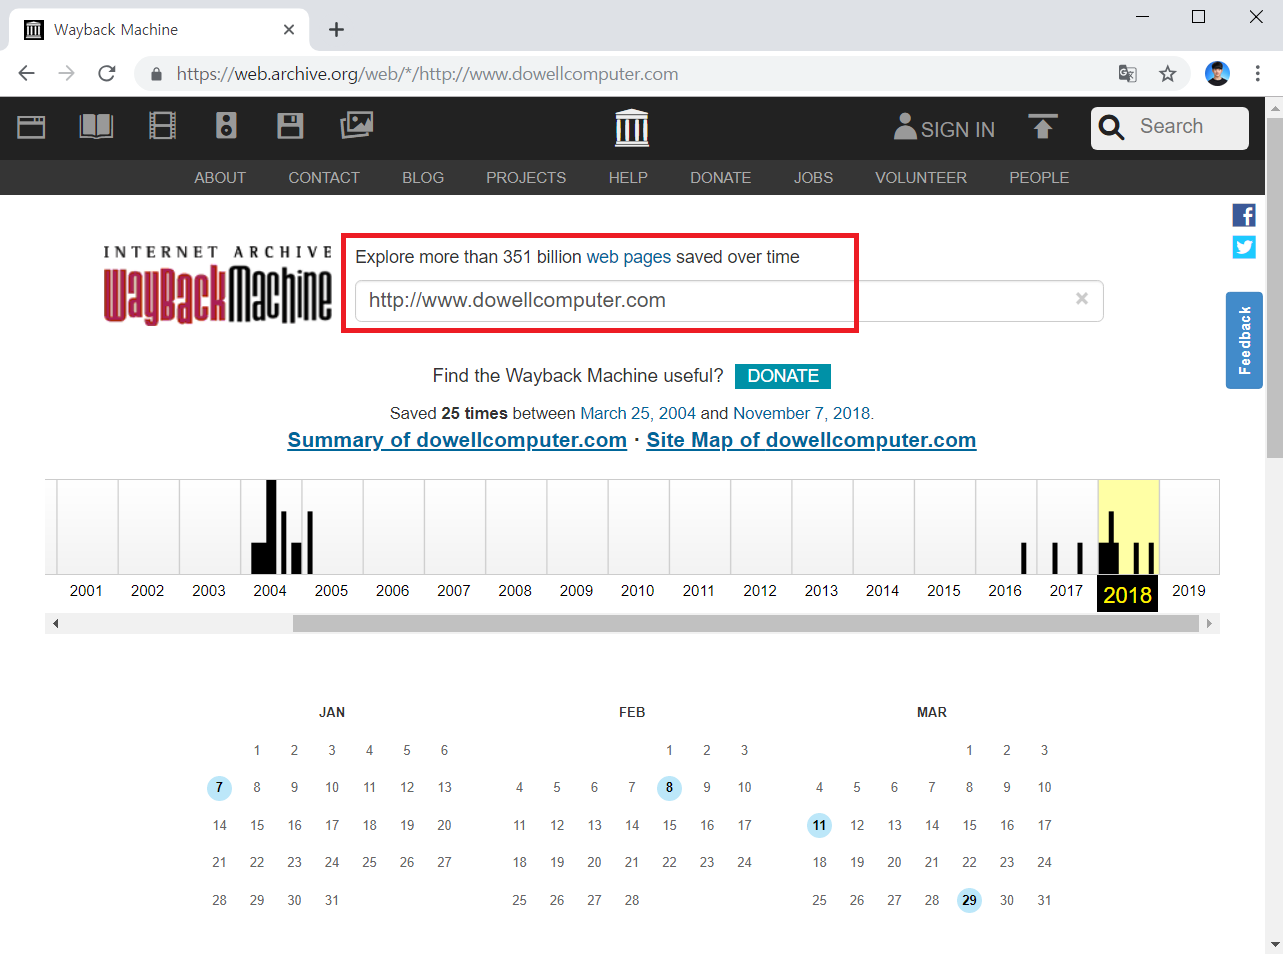The image size is (1283, 954).
Task: Open Chrome profile avatar
Action: [1217, 73]
